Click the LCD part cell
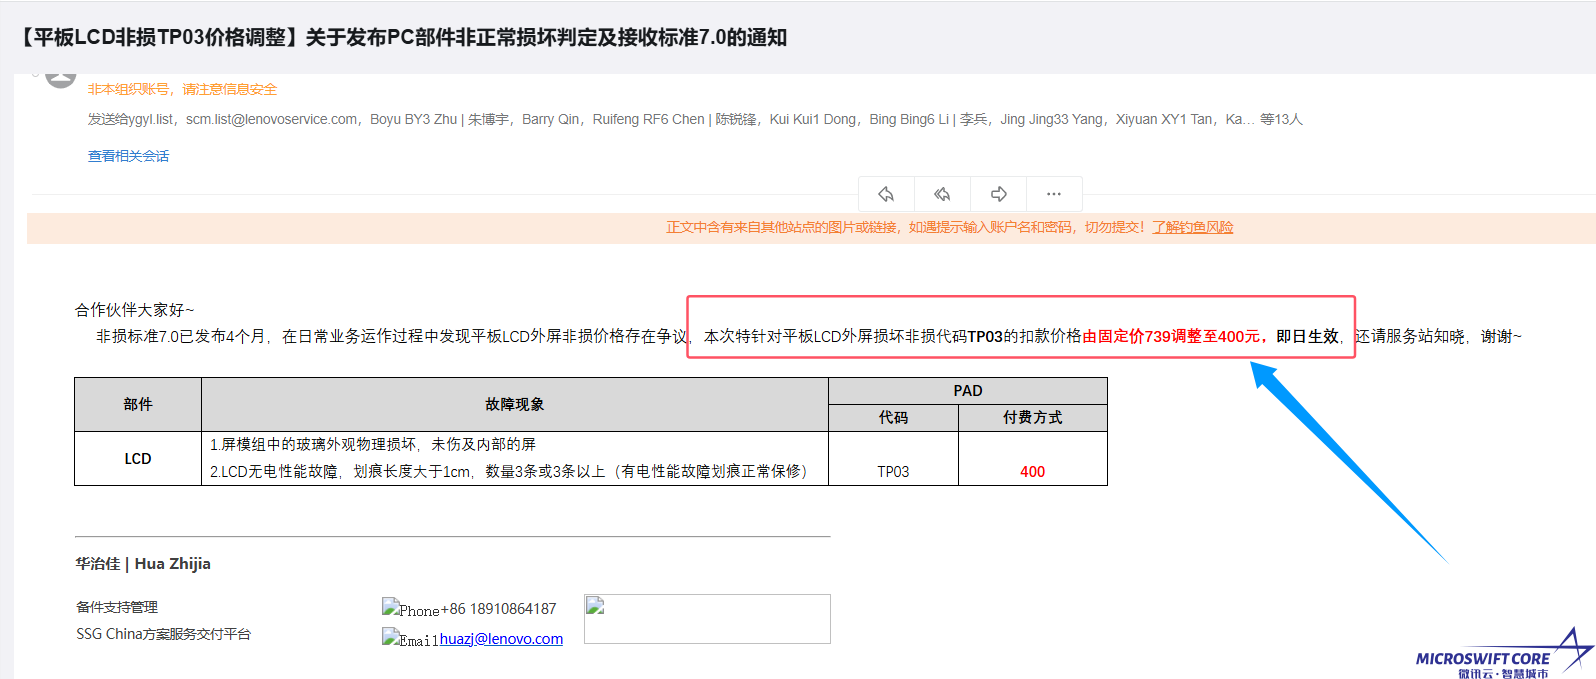The height and width of the screenshot is (679, 1596). pyautogui.click(x=138, y=459)
